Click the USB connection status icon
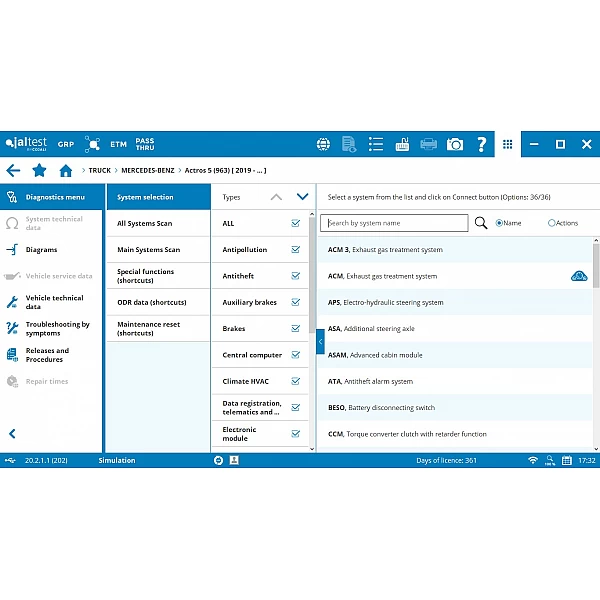The height and width of the screenshot is (600, 600). [x=10, y=460]
